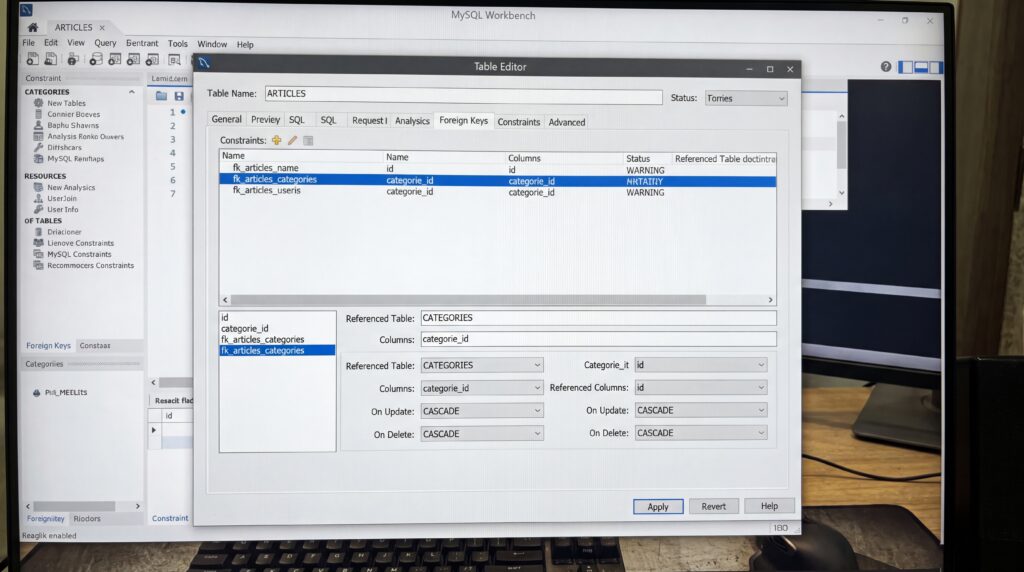
Task: Click the create view toolbar icon
Action: [133, 59]
